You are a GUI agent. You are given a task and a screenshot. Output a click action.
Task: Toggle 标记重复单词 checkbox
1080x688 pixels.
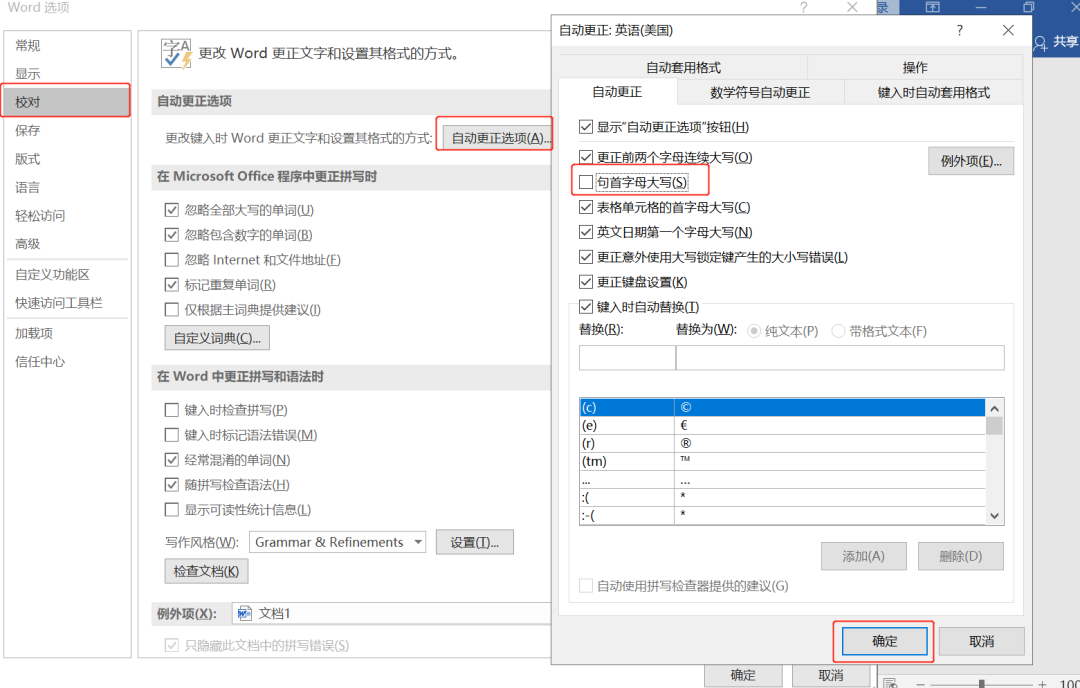point(172,284)
